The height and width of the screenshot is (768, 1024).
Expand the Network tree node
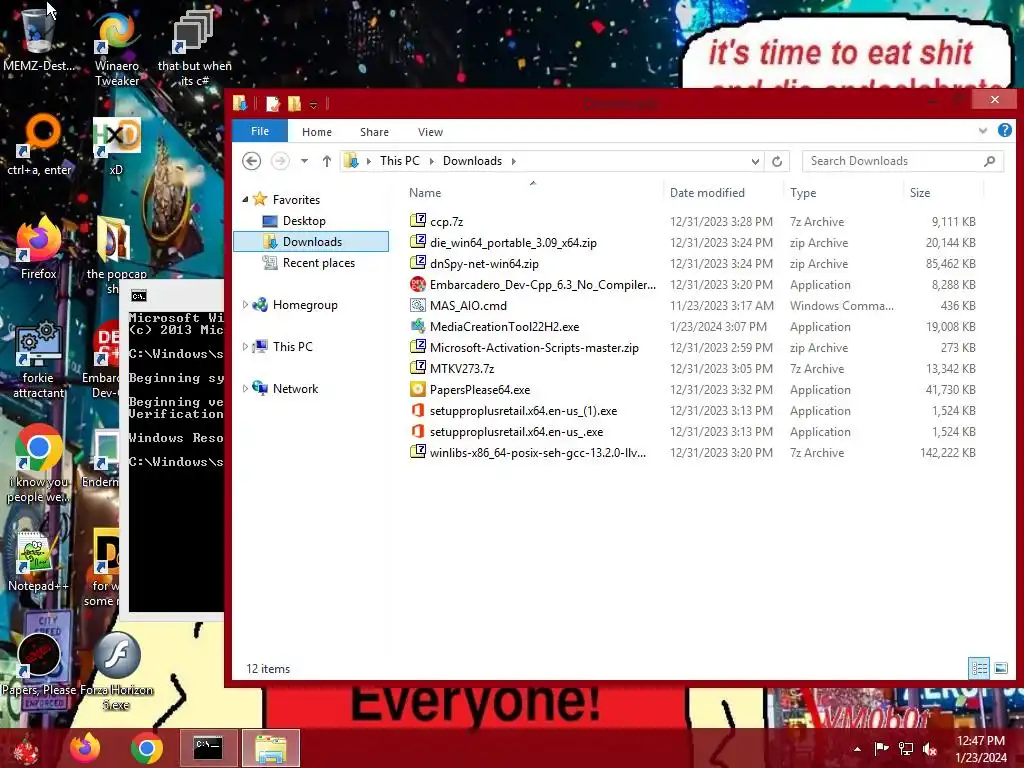pyautogui.click(x=245, y=388)
